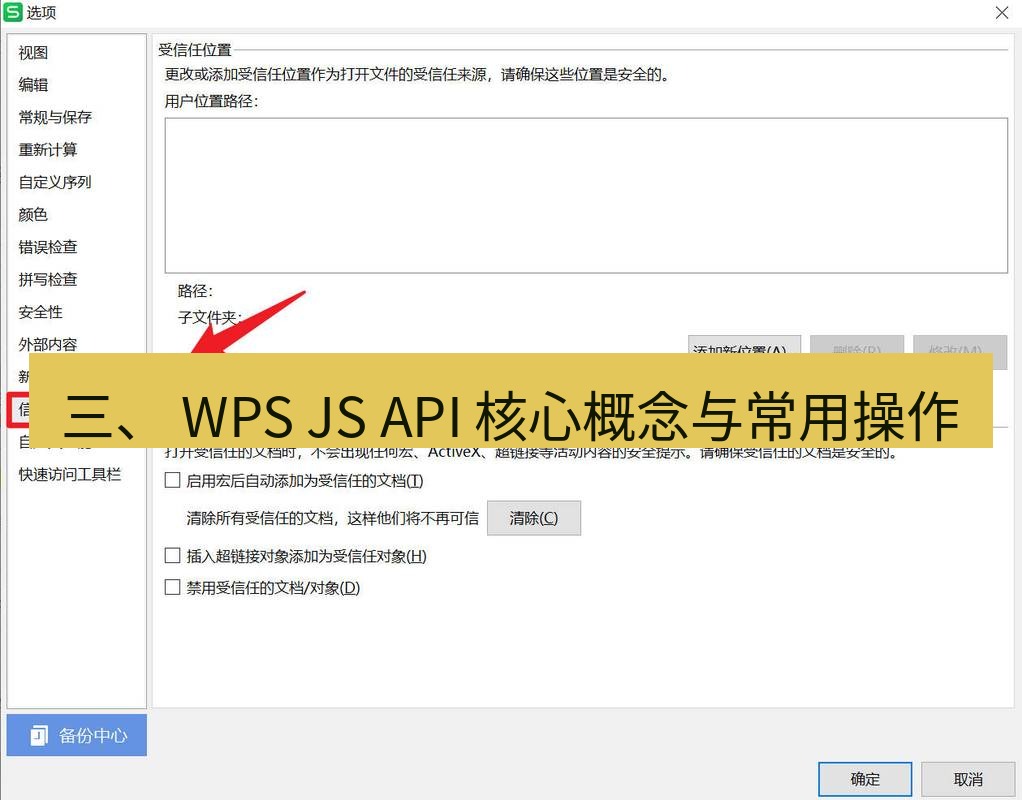Select 外部内容 category

[x=48, y=344]
